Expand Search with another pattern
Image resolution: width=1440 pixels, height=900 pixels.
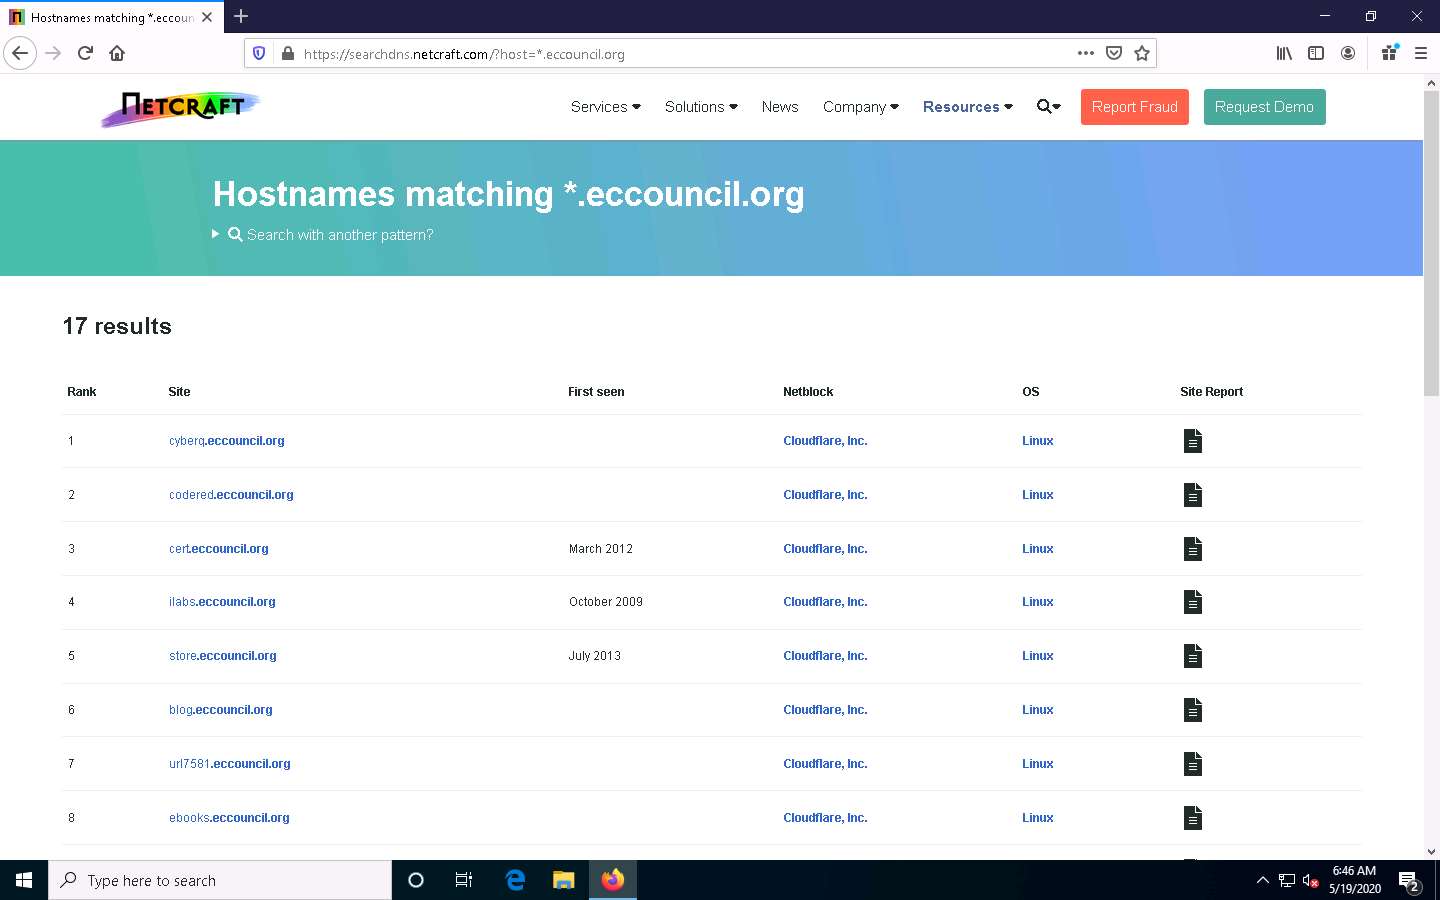(324, 235)
